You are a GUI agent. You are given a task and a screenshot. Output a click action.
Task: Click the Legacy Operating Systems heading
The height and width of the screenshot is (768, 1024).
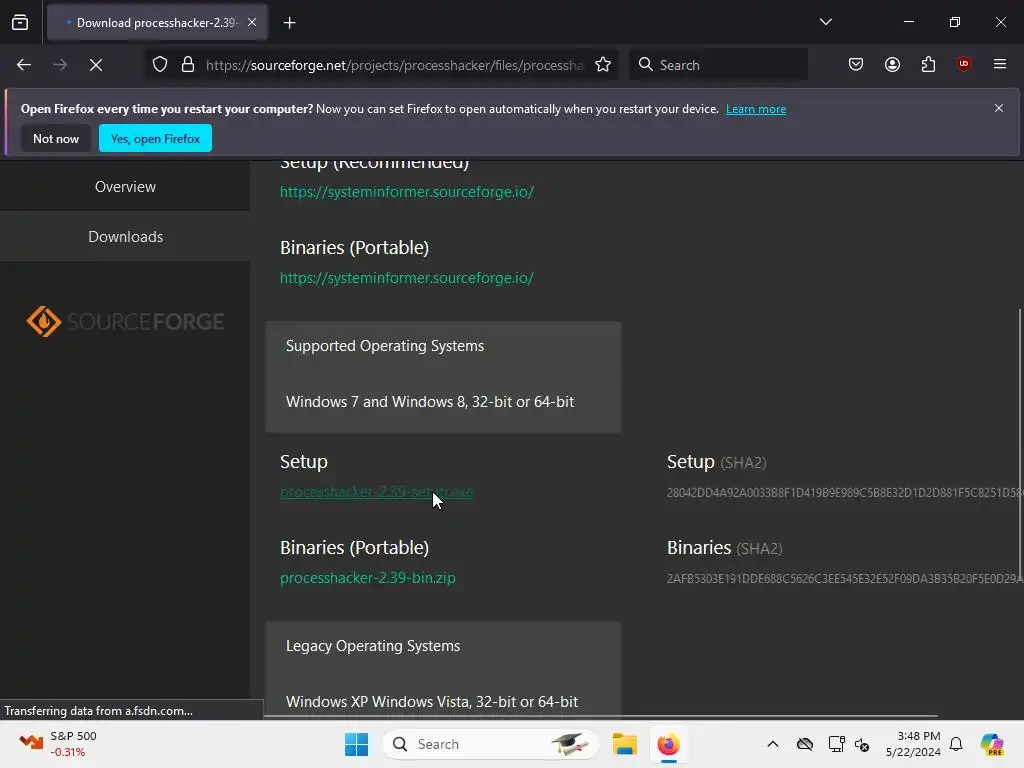(373, 646)
